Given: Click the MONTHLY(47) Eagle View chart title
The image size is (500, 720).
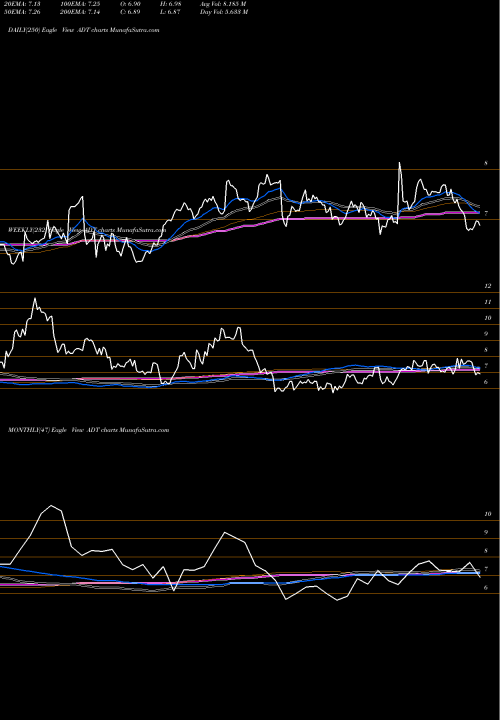Looking at the screenshot, I should pyautogui.click(x=89, y=430).
